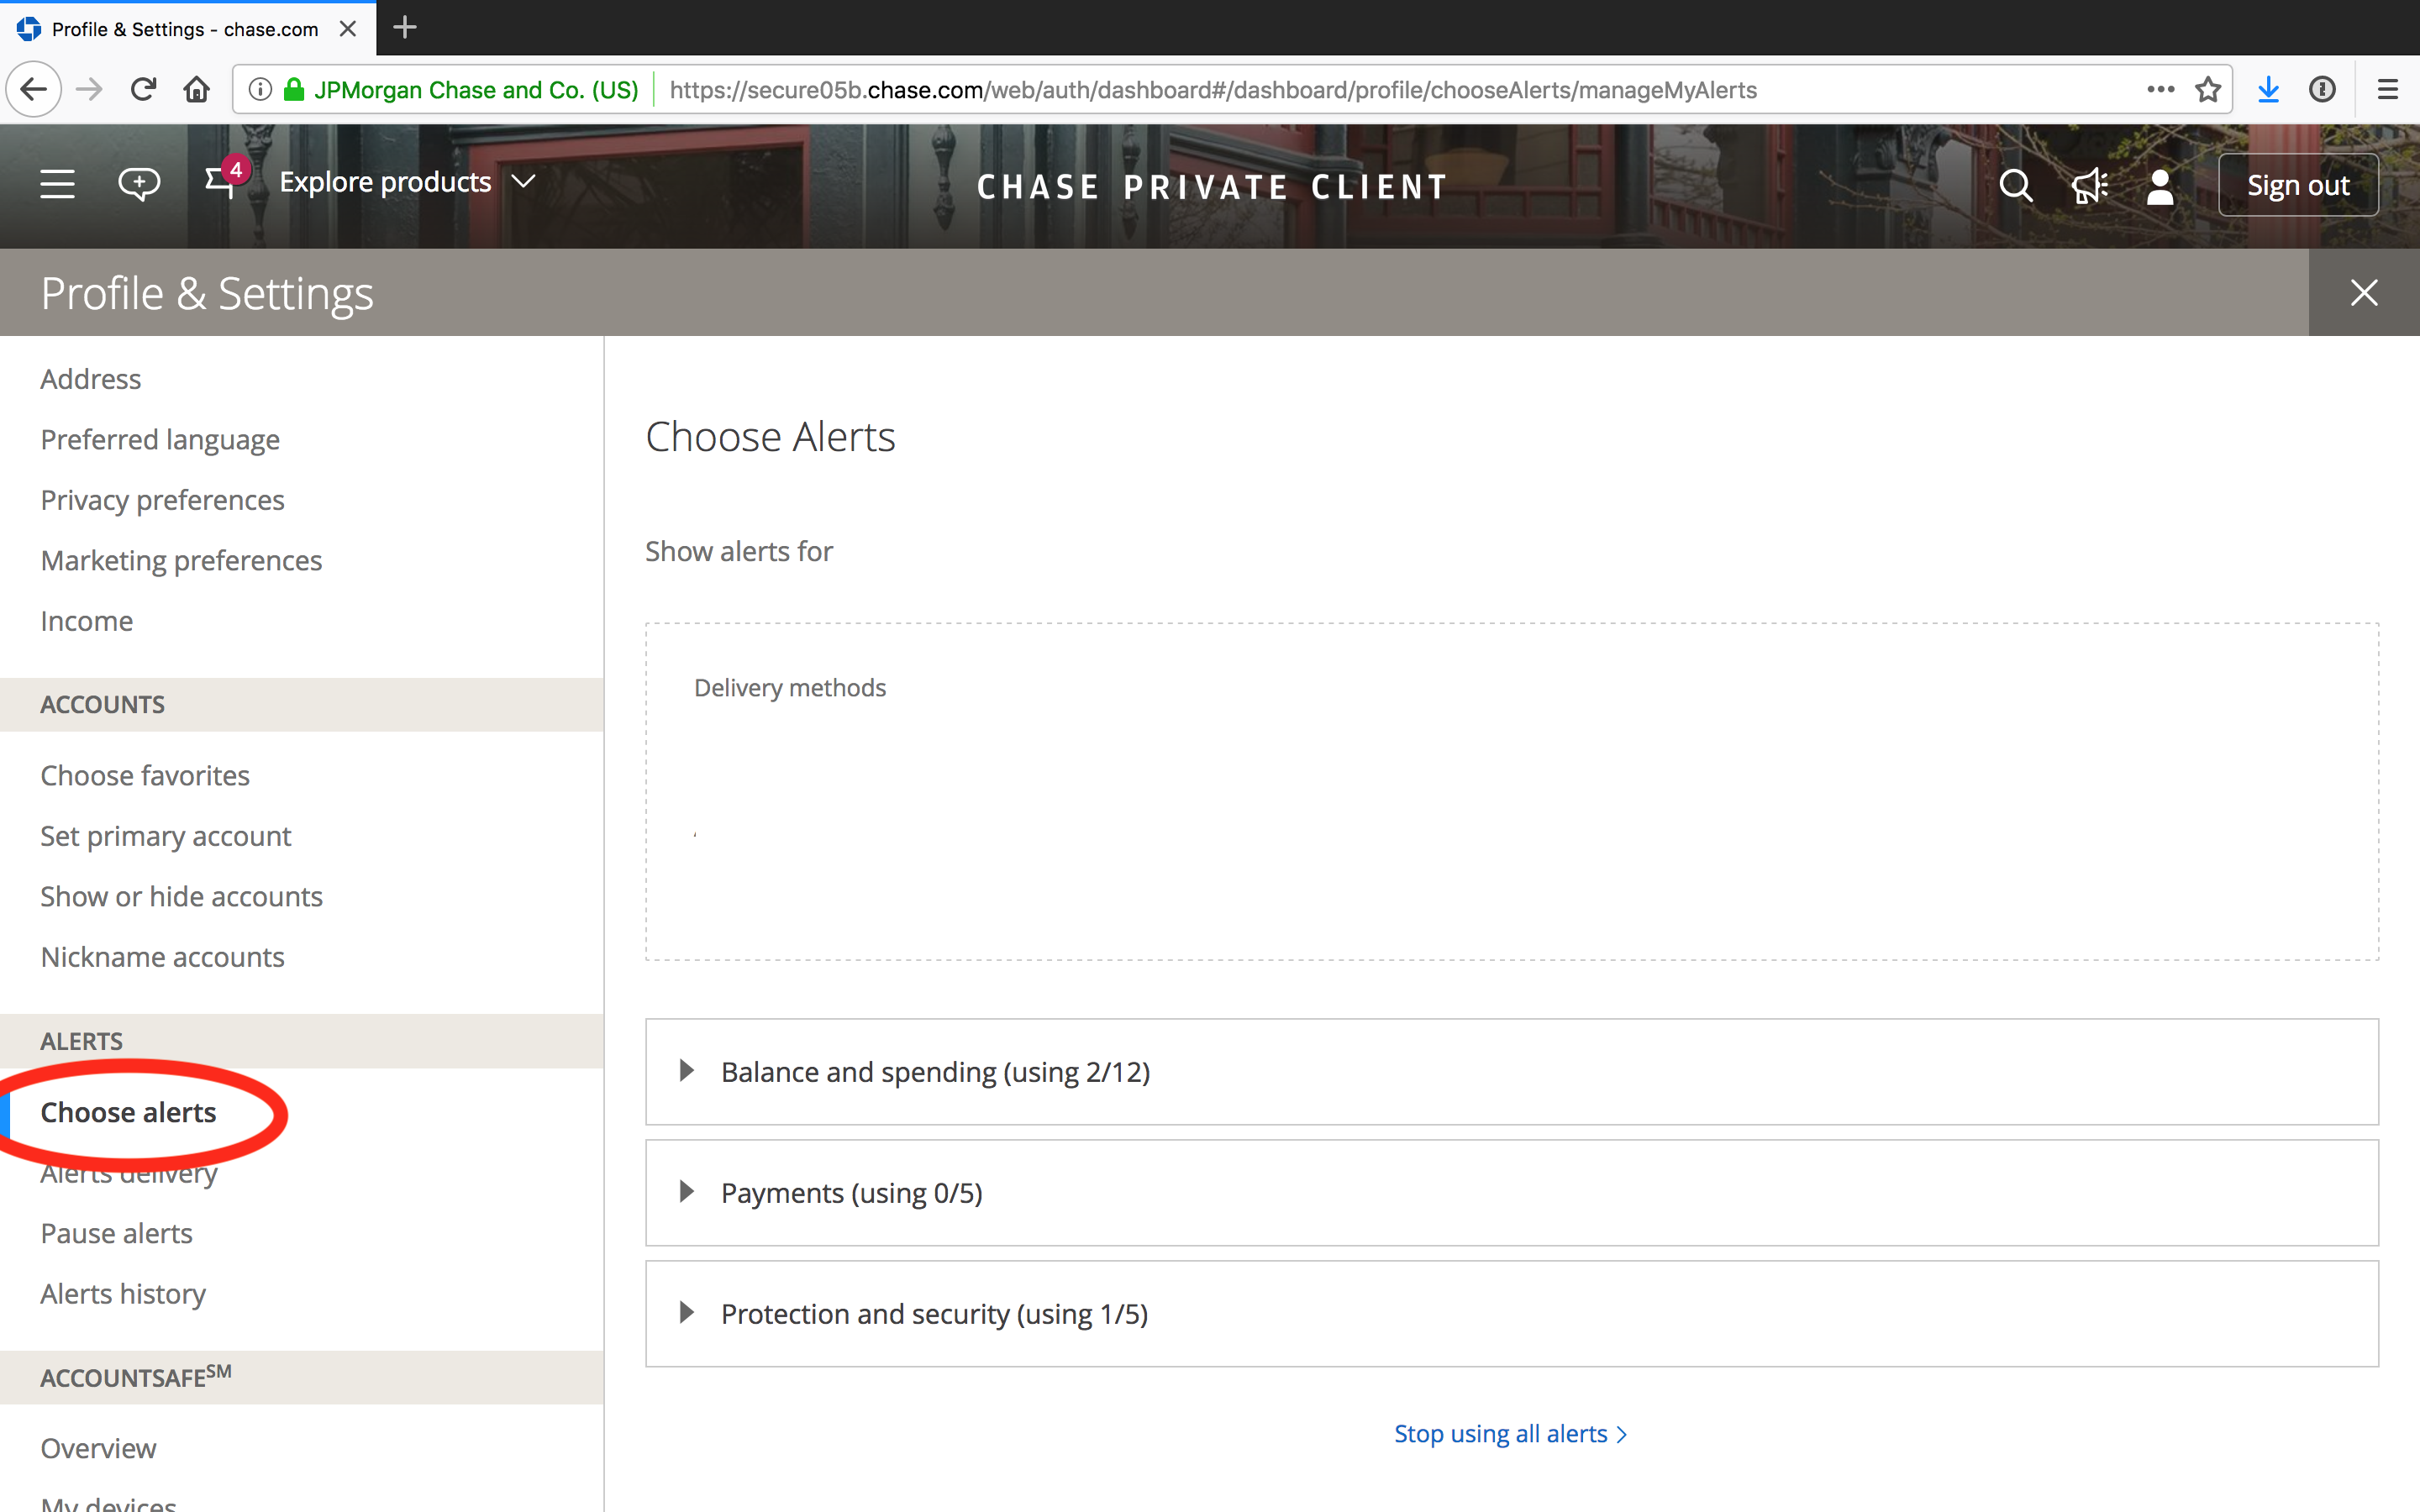Close the Profile & Settings browser tab
Image resolution: width=2420 pixels, height=1512 pixels.
click(x=348, y=29)
